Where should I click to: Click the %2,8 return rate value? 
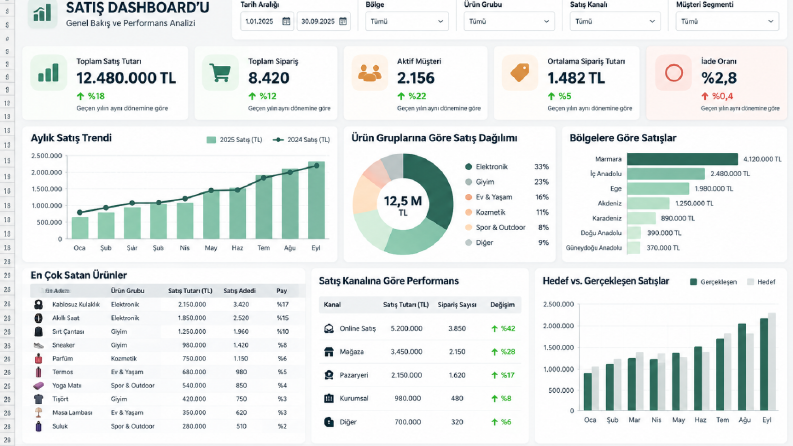[x=719, y=78]
